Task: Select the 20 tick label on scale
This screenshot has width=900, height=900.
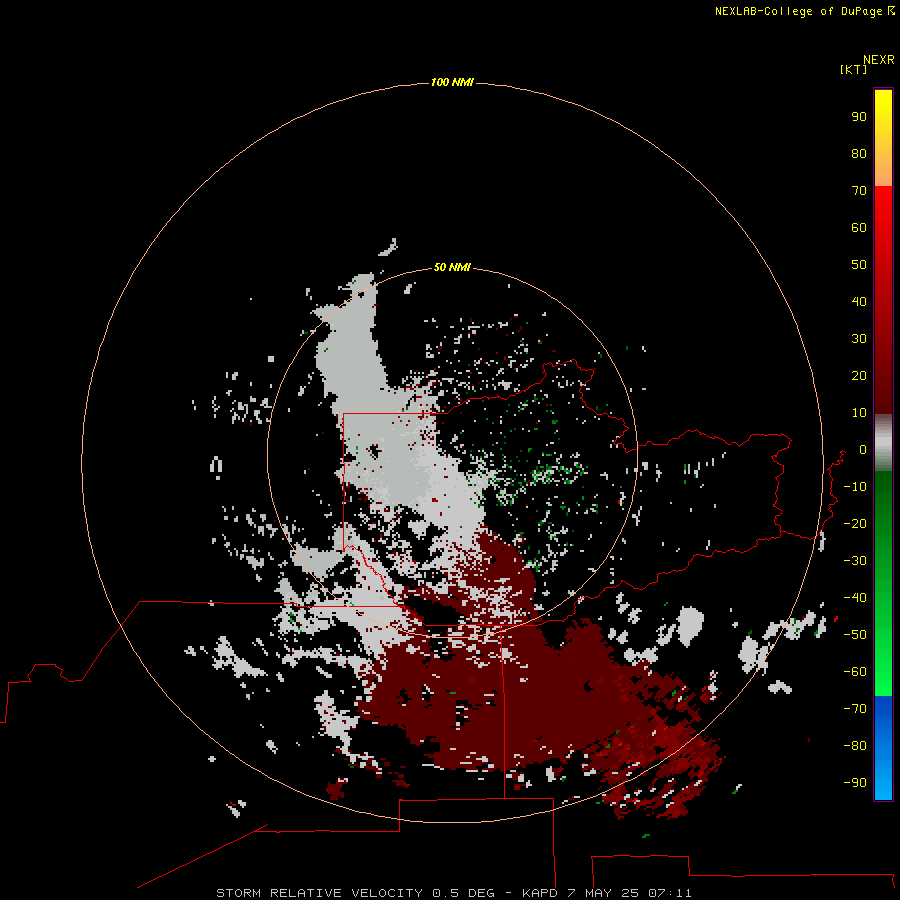Action: pyautogui.click(x=859, y=376)
